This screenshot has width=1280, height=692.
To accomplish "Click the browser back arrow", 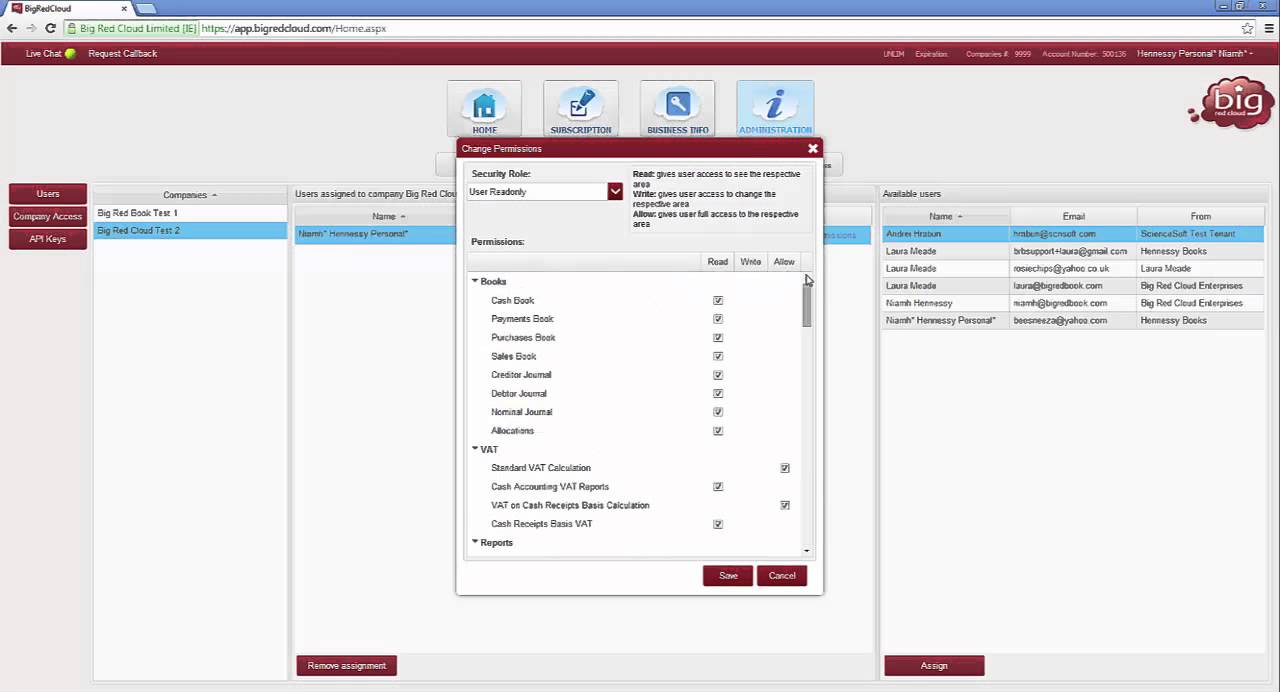I will (12, 28).
